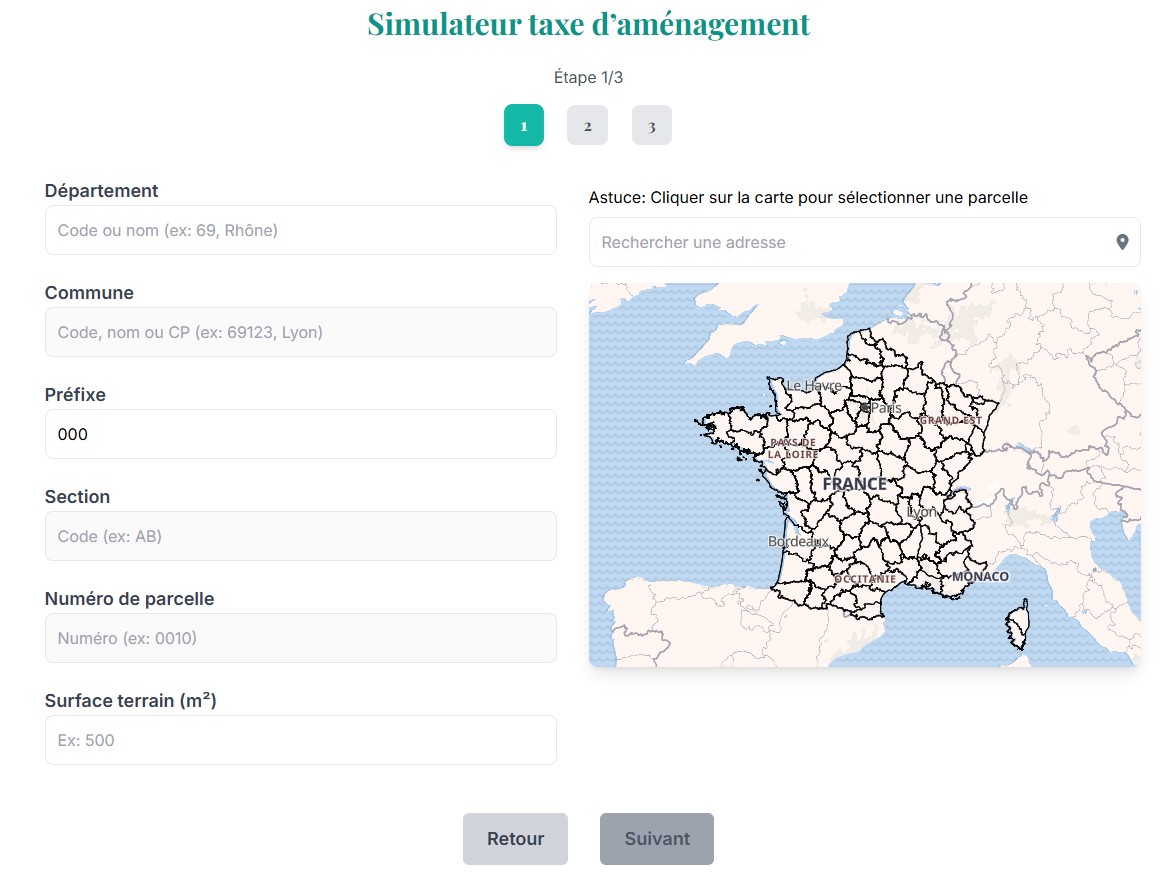This screenshot has height=874, width=1171.
Task: Click the Corsica island on the map
Action: 1016,626
